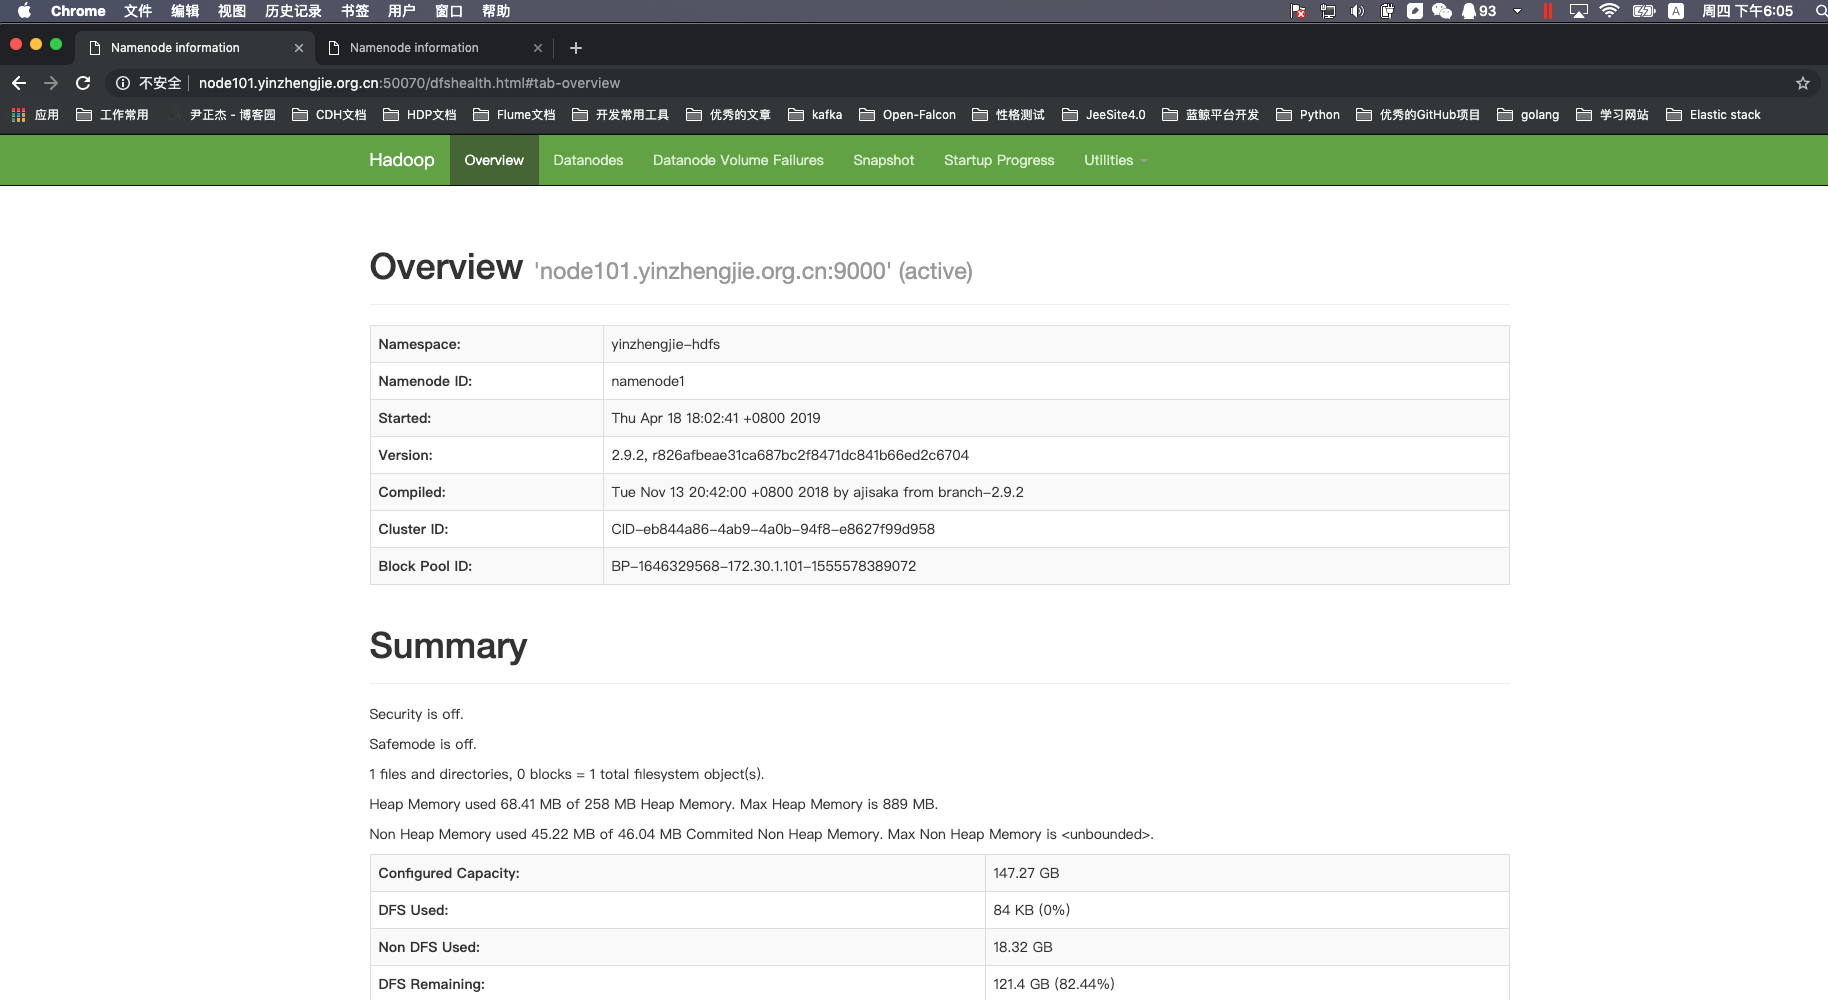This screenshot has width=1828, height=1000.
Task: Open the Startup Progress tab
Action: coord(999,160)
